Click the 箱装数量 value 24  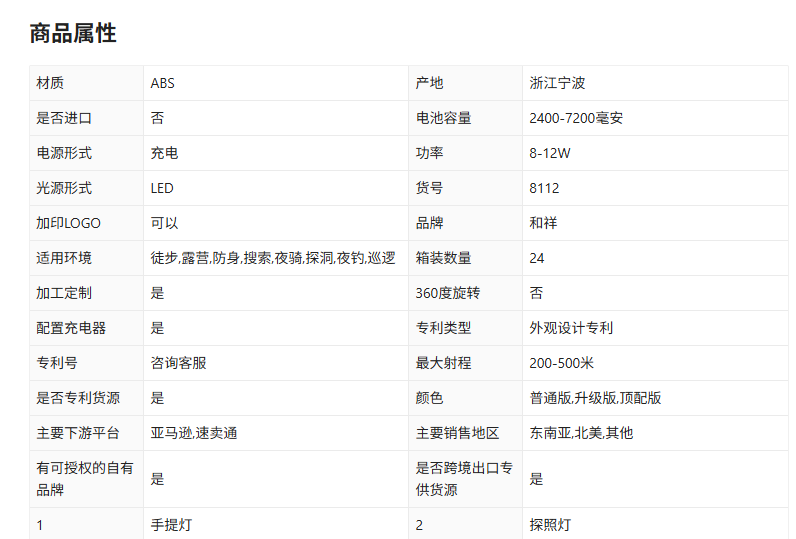tap(537, 258)
